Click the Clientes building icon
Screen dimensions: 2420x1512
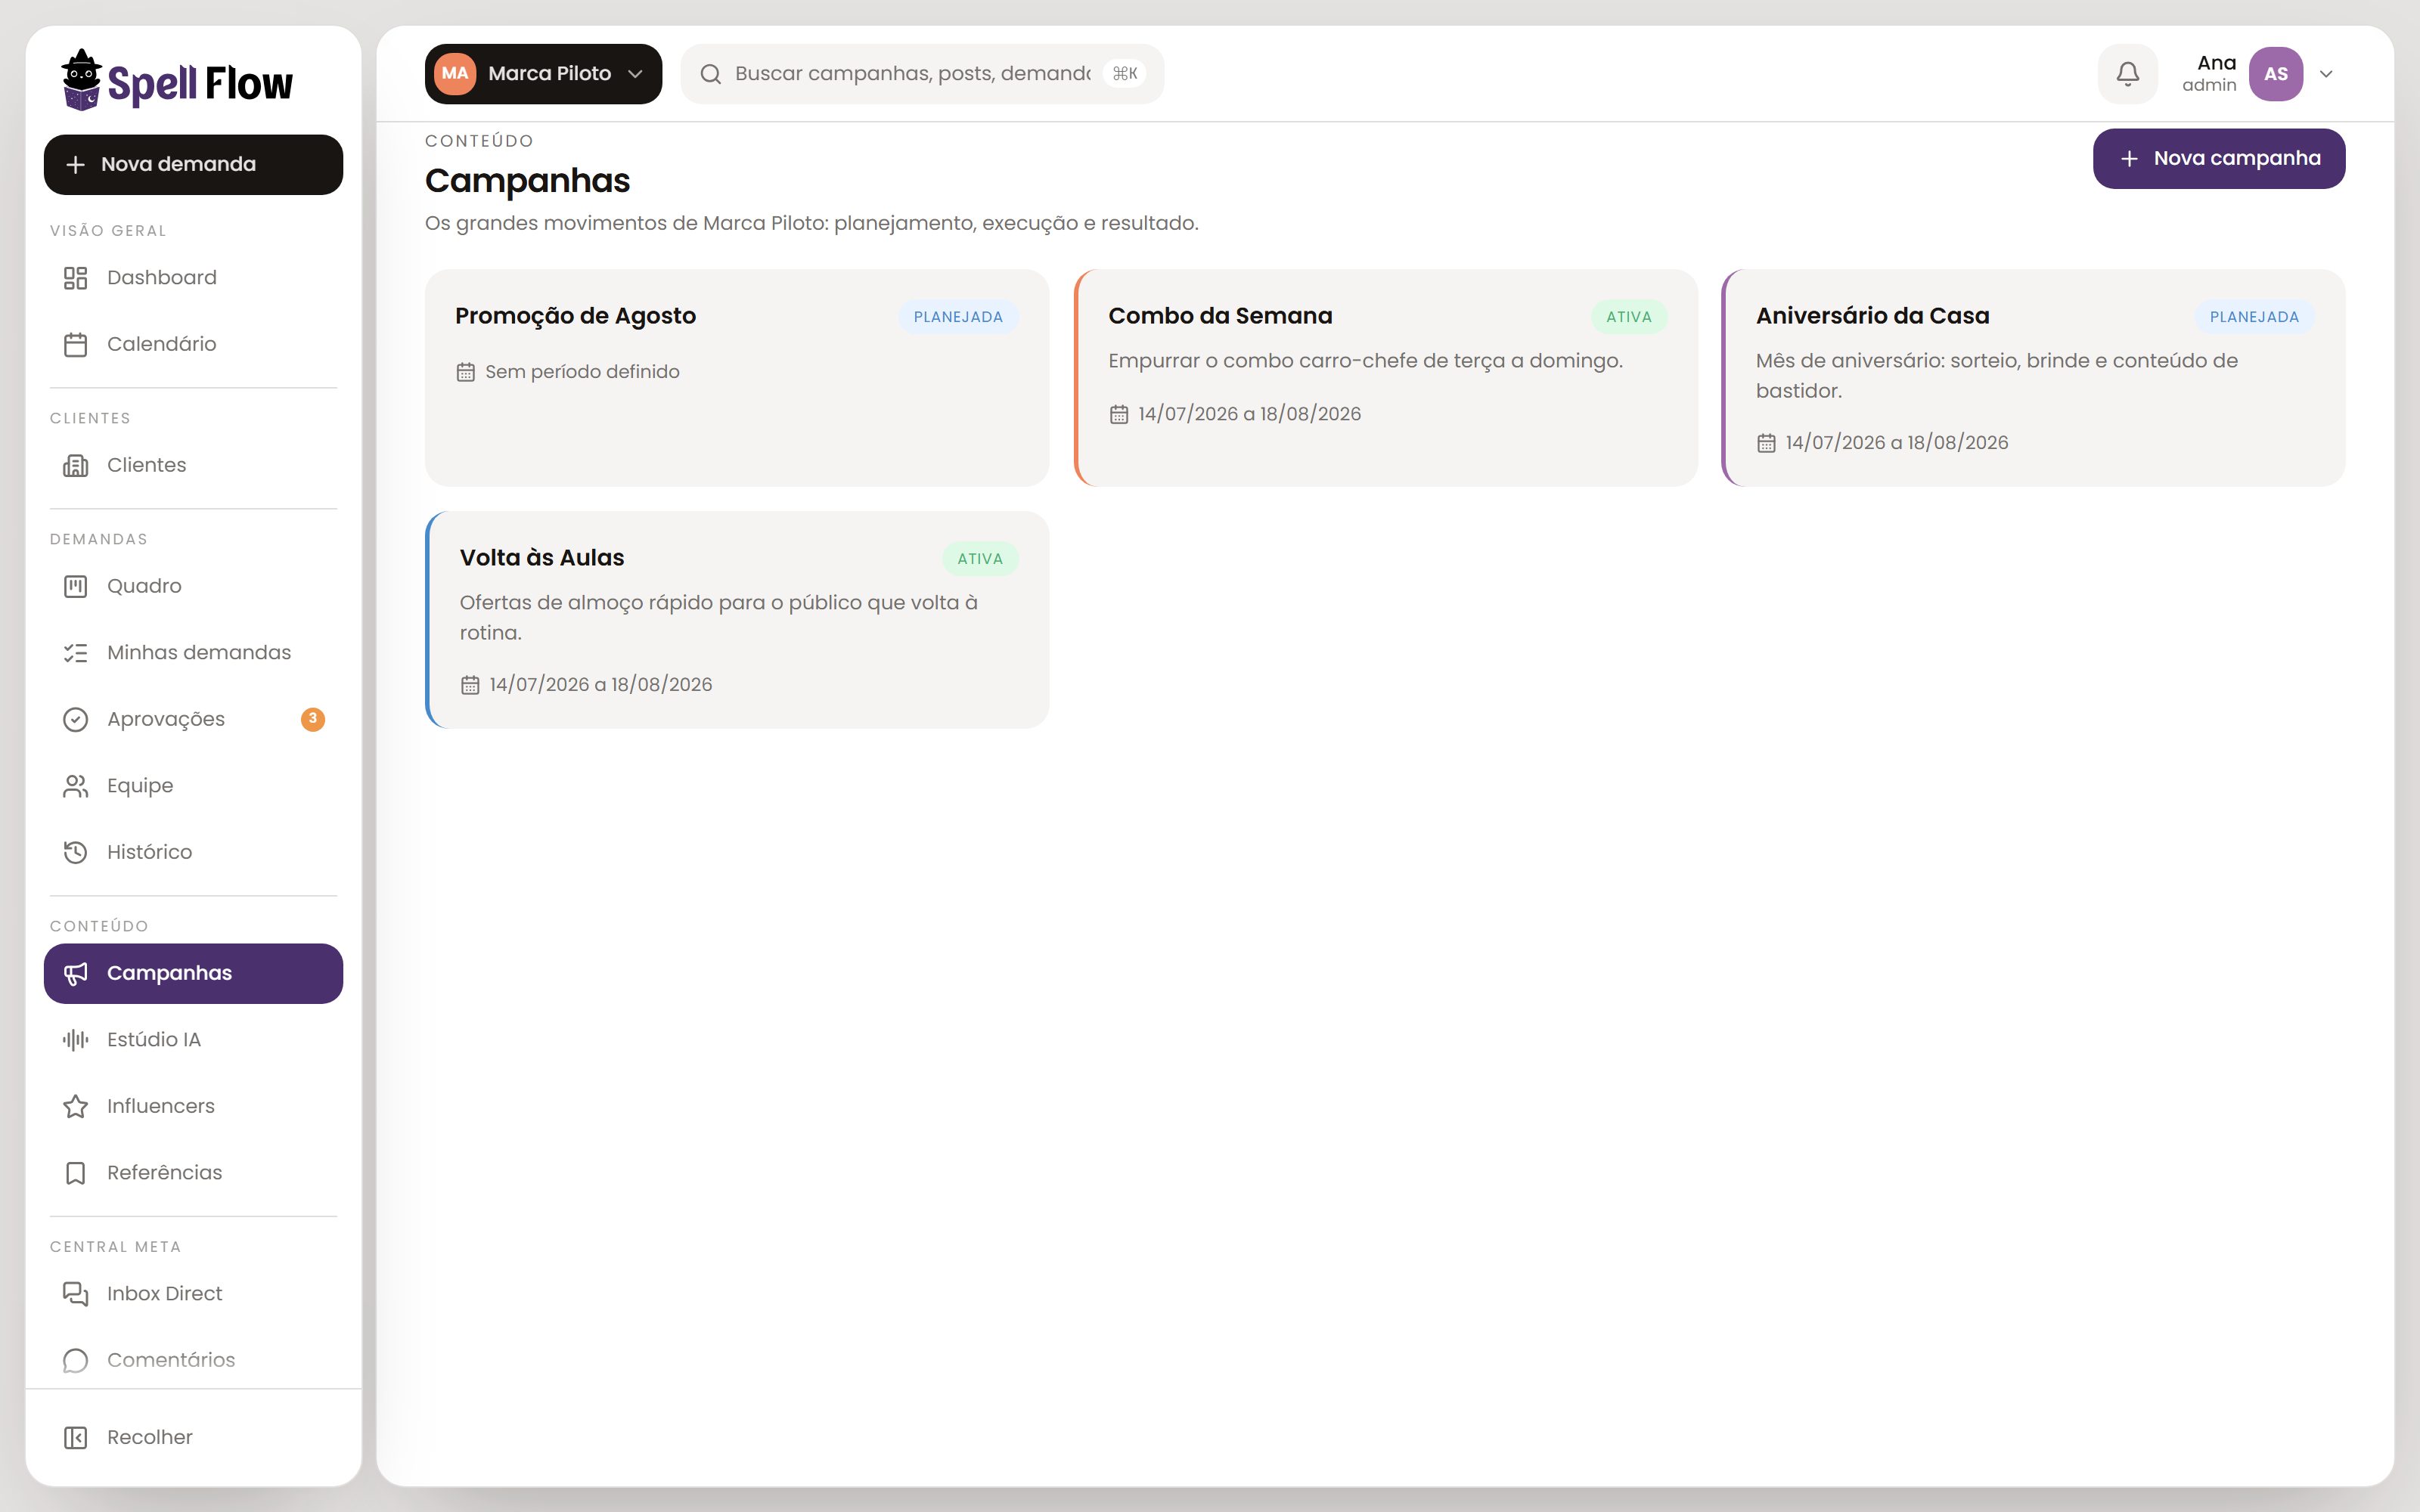75,465
